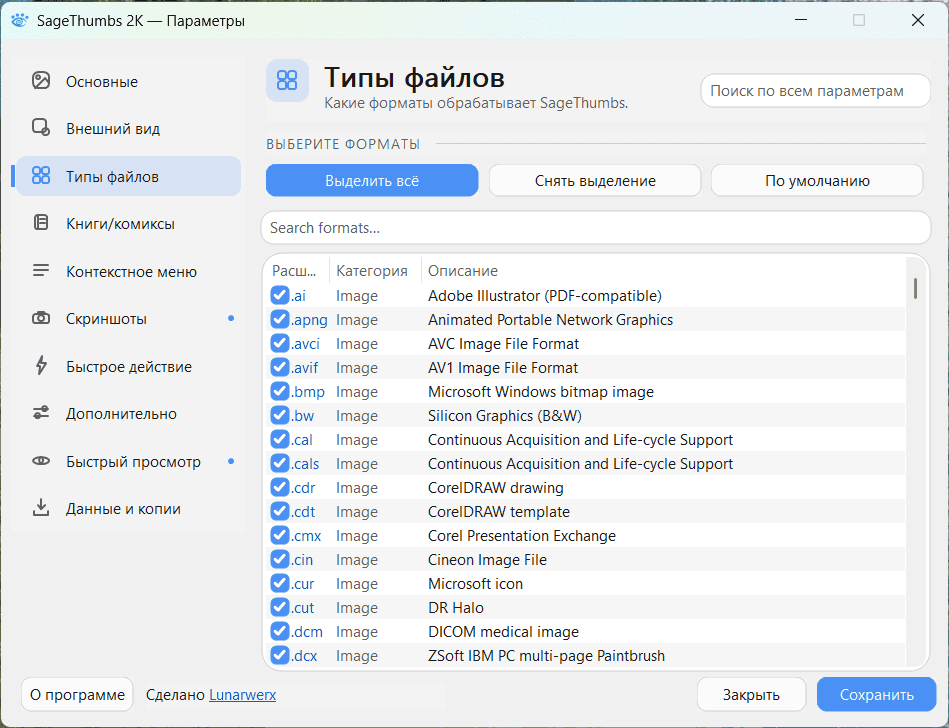Open the Основные settings section
This screenshot has height=728, width=949.
(128, 81)
